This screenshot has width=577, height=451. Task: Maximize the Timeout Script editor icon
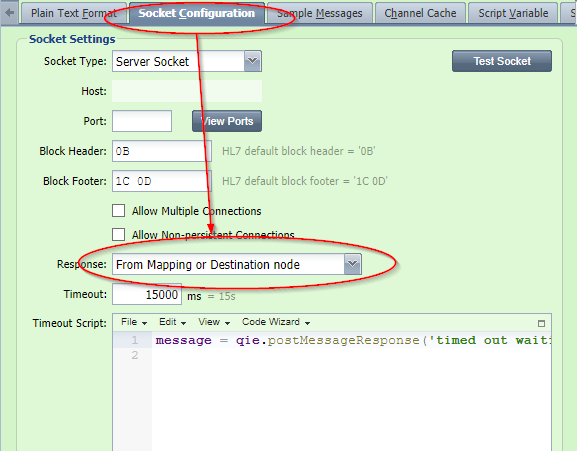pos(541,323)
